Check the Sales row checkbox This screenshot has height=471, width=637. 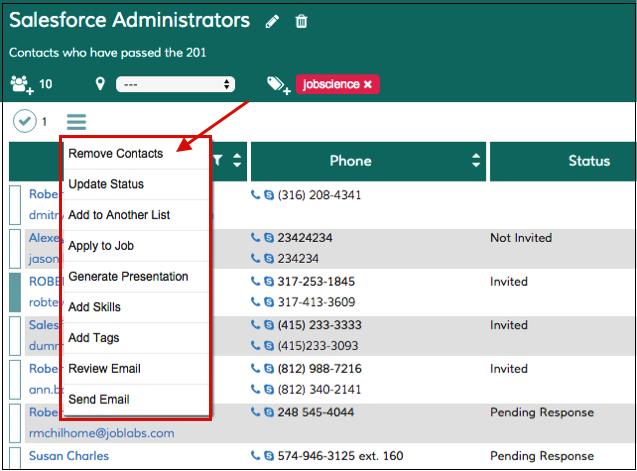coord(15,336)
